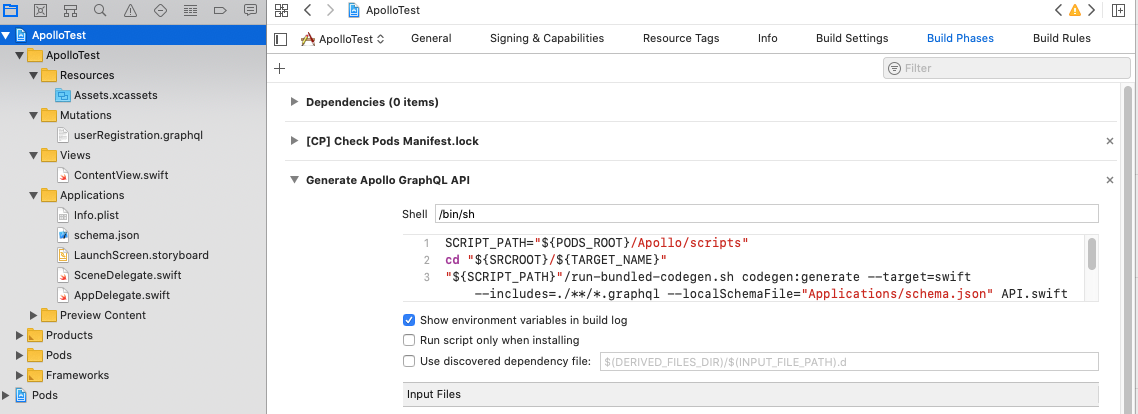Click the script editor vertical scrollbar
1138x414 pixels.
pos(1092,254)
